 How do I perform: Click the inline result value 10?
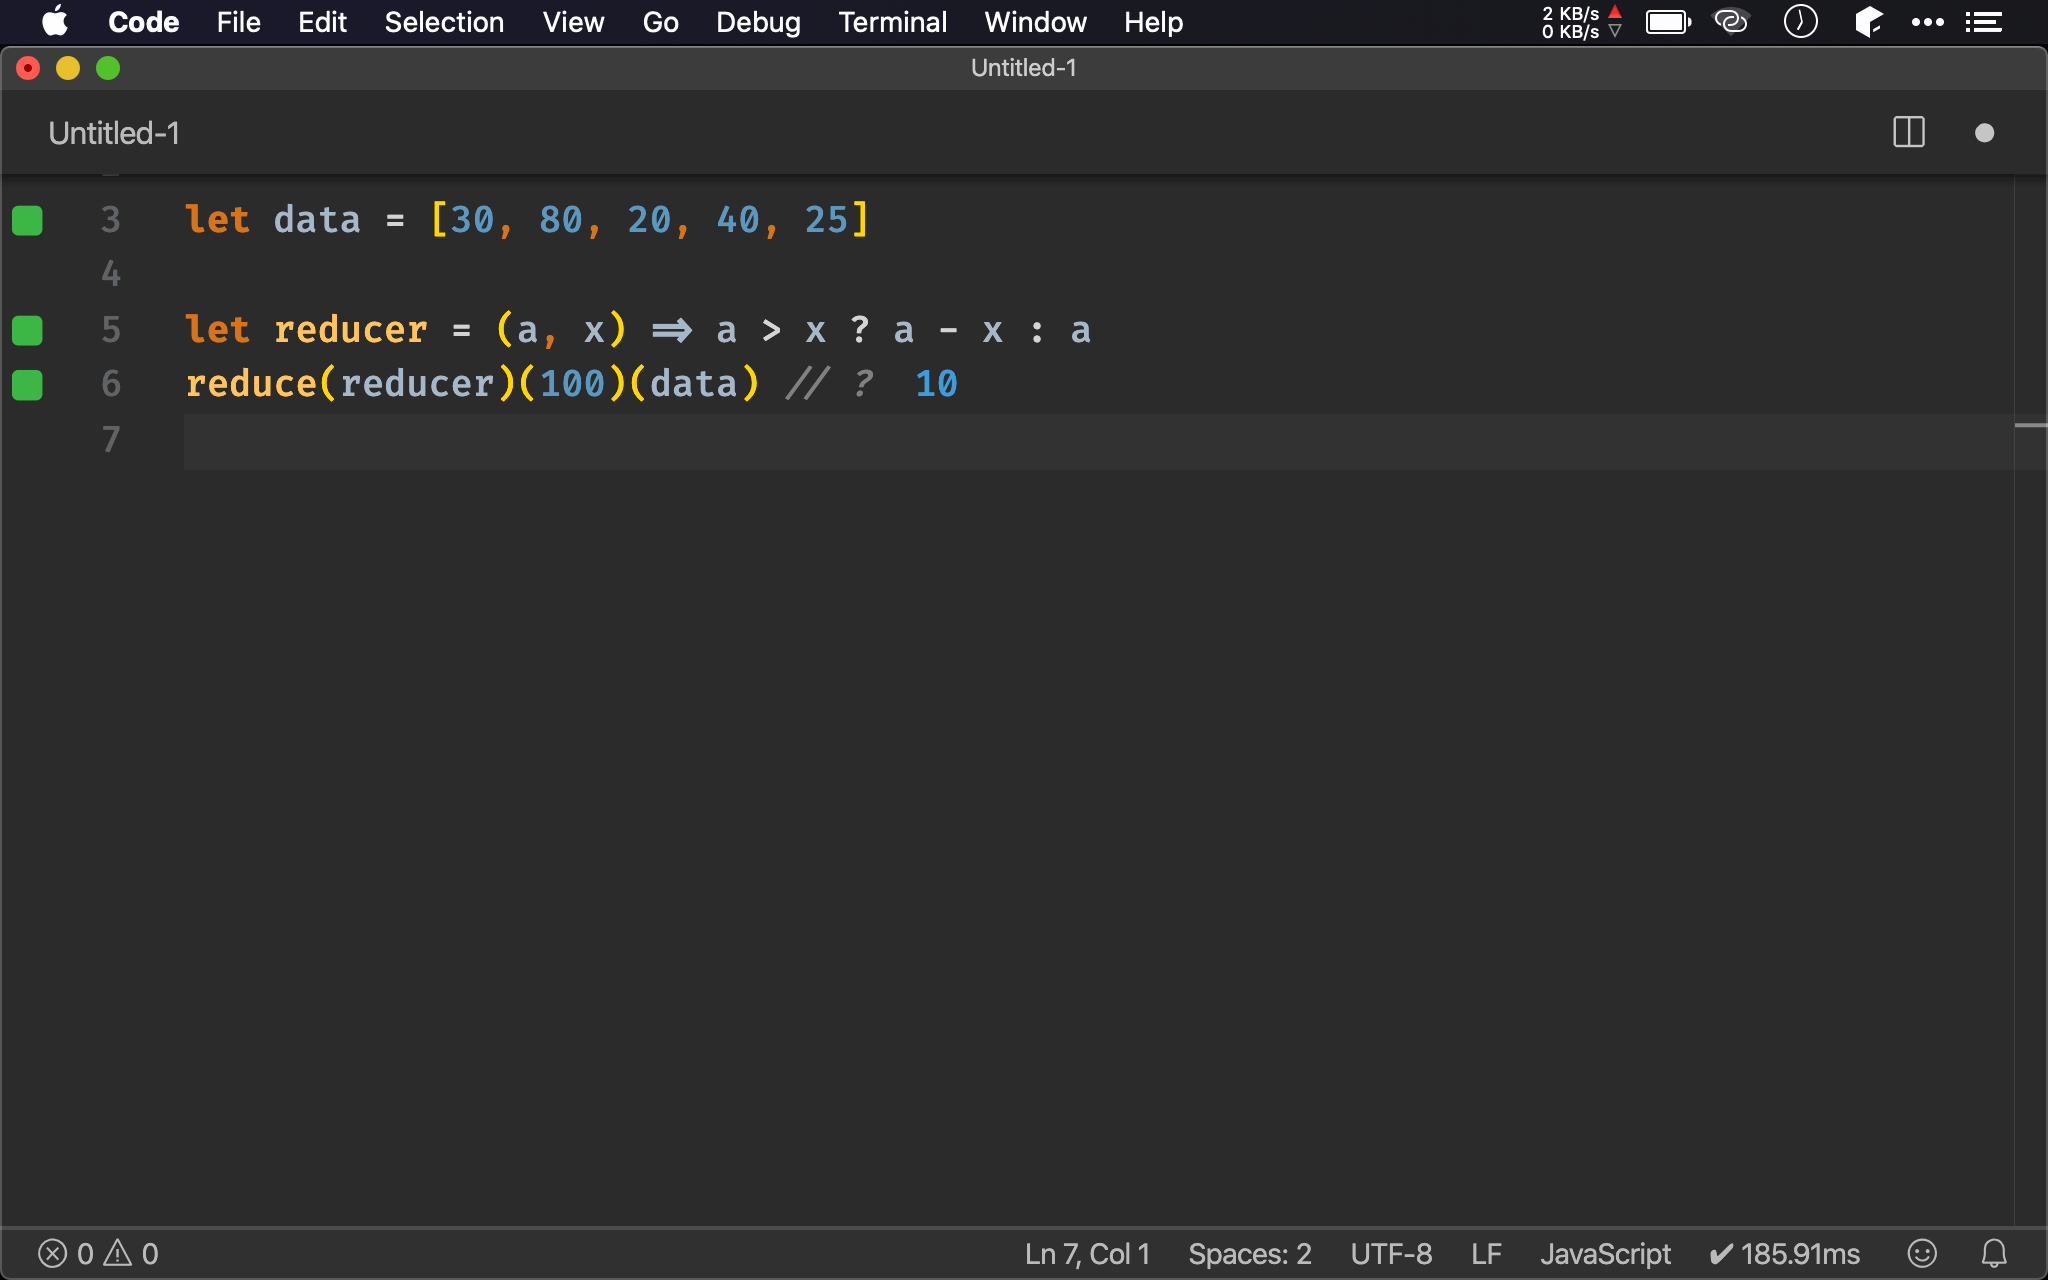point(936,384)
